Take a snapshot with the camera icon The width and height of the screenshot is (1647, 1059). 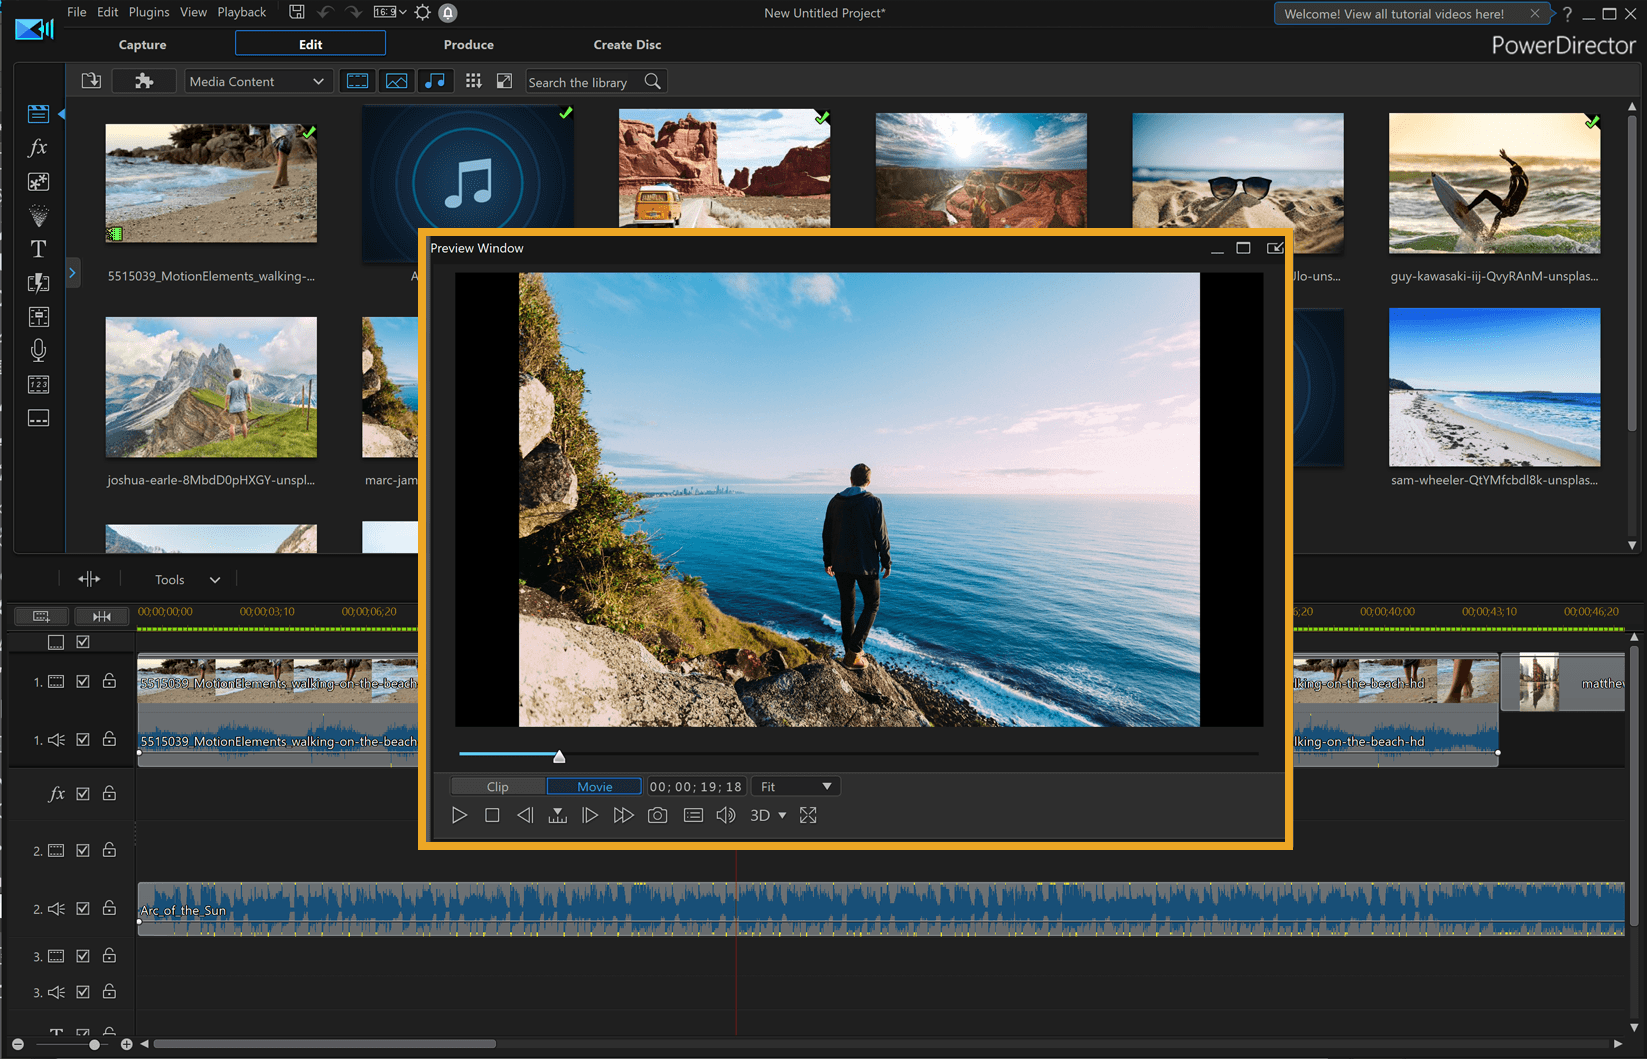click(657, 815)
